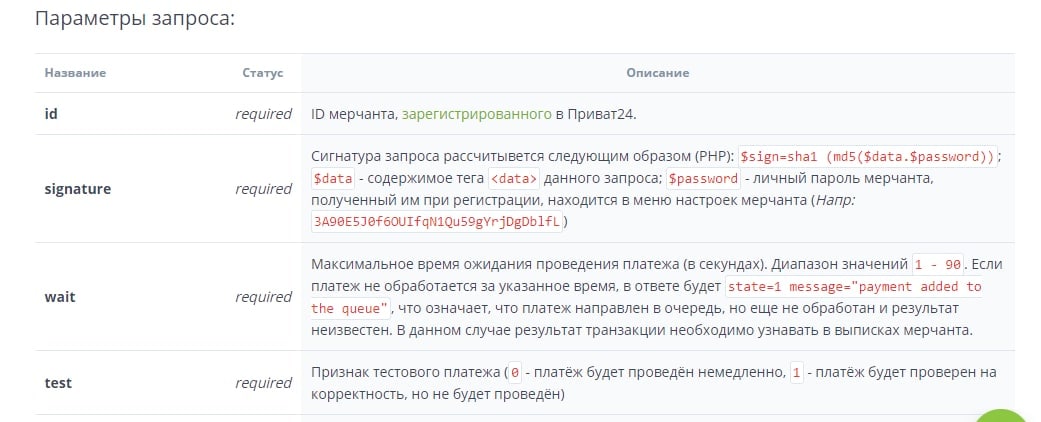This screenshot has width=1041, height=422.
Task: Click "required" status in the wait row
Action: point(263,297)
